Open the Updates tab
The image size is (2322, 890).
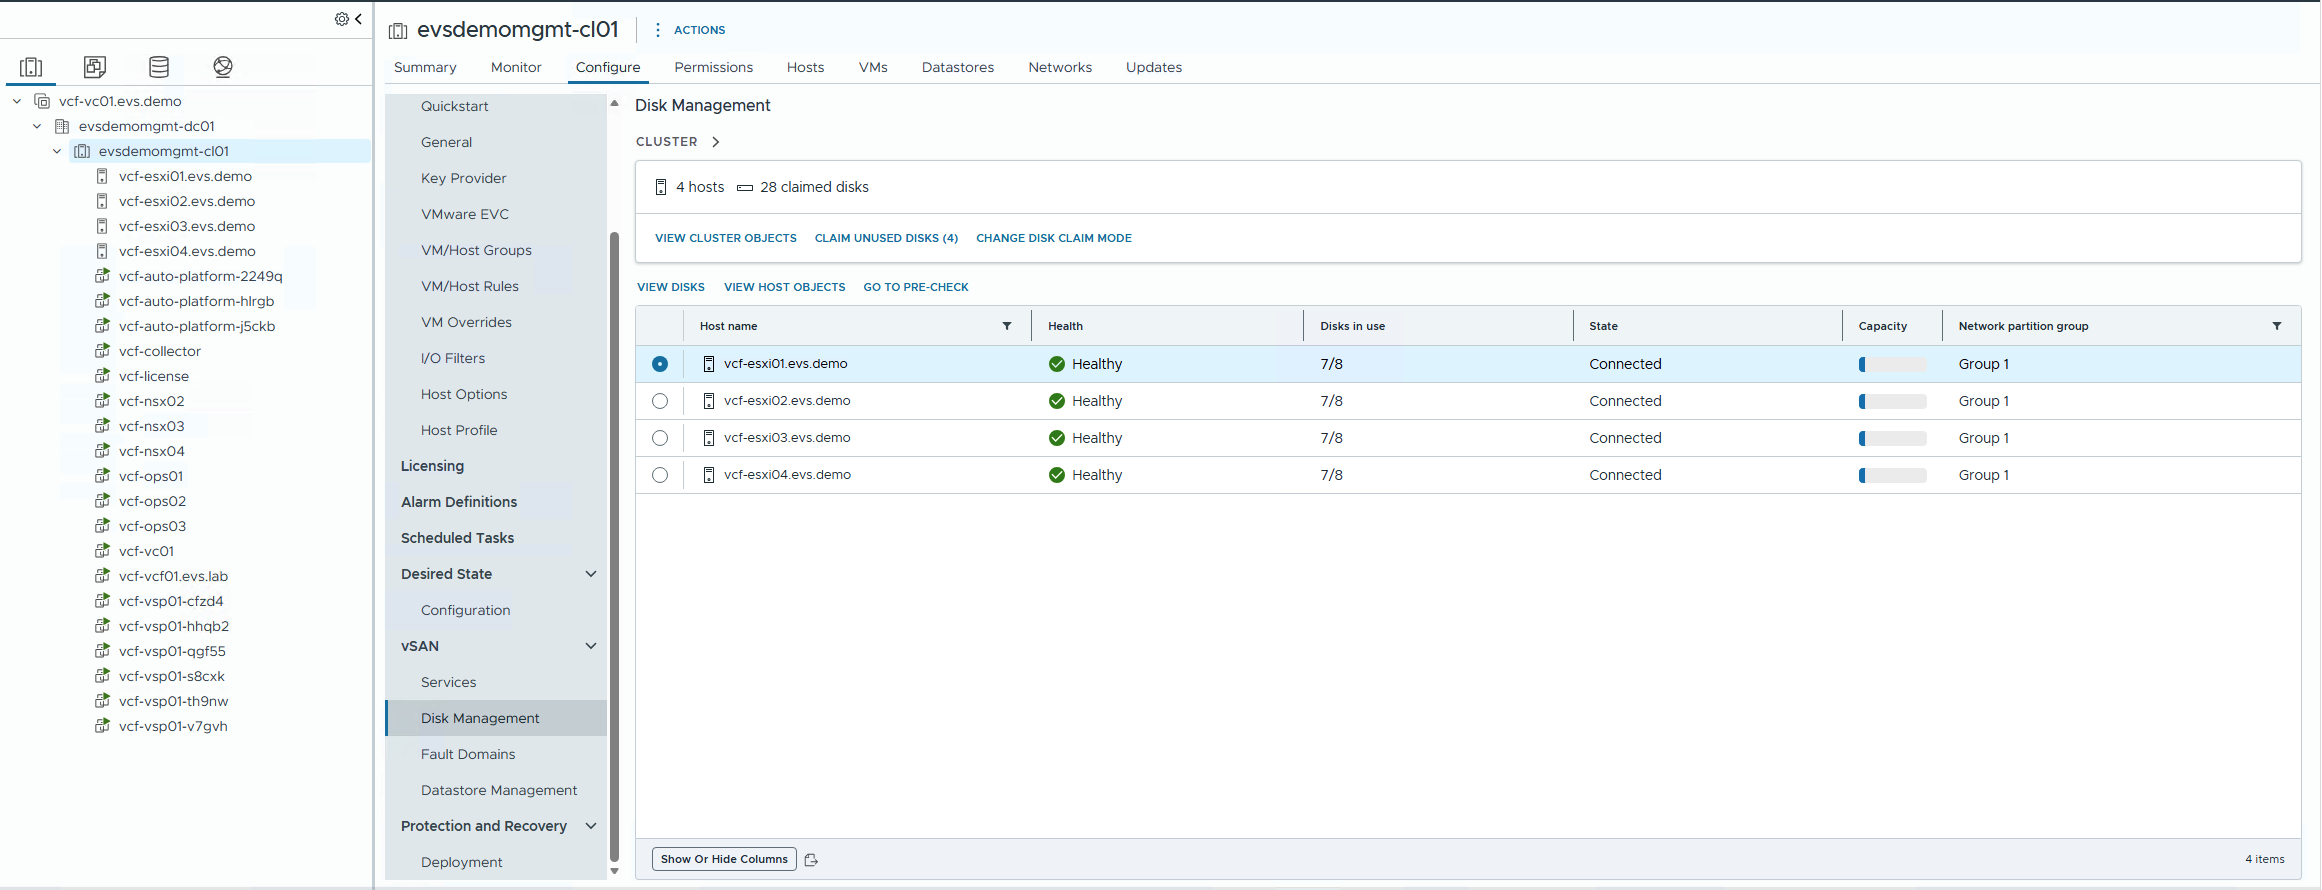point(1154,67)
